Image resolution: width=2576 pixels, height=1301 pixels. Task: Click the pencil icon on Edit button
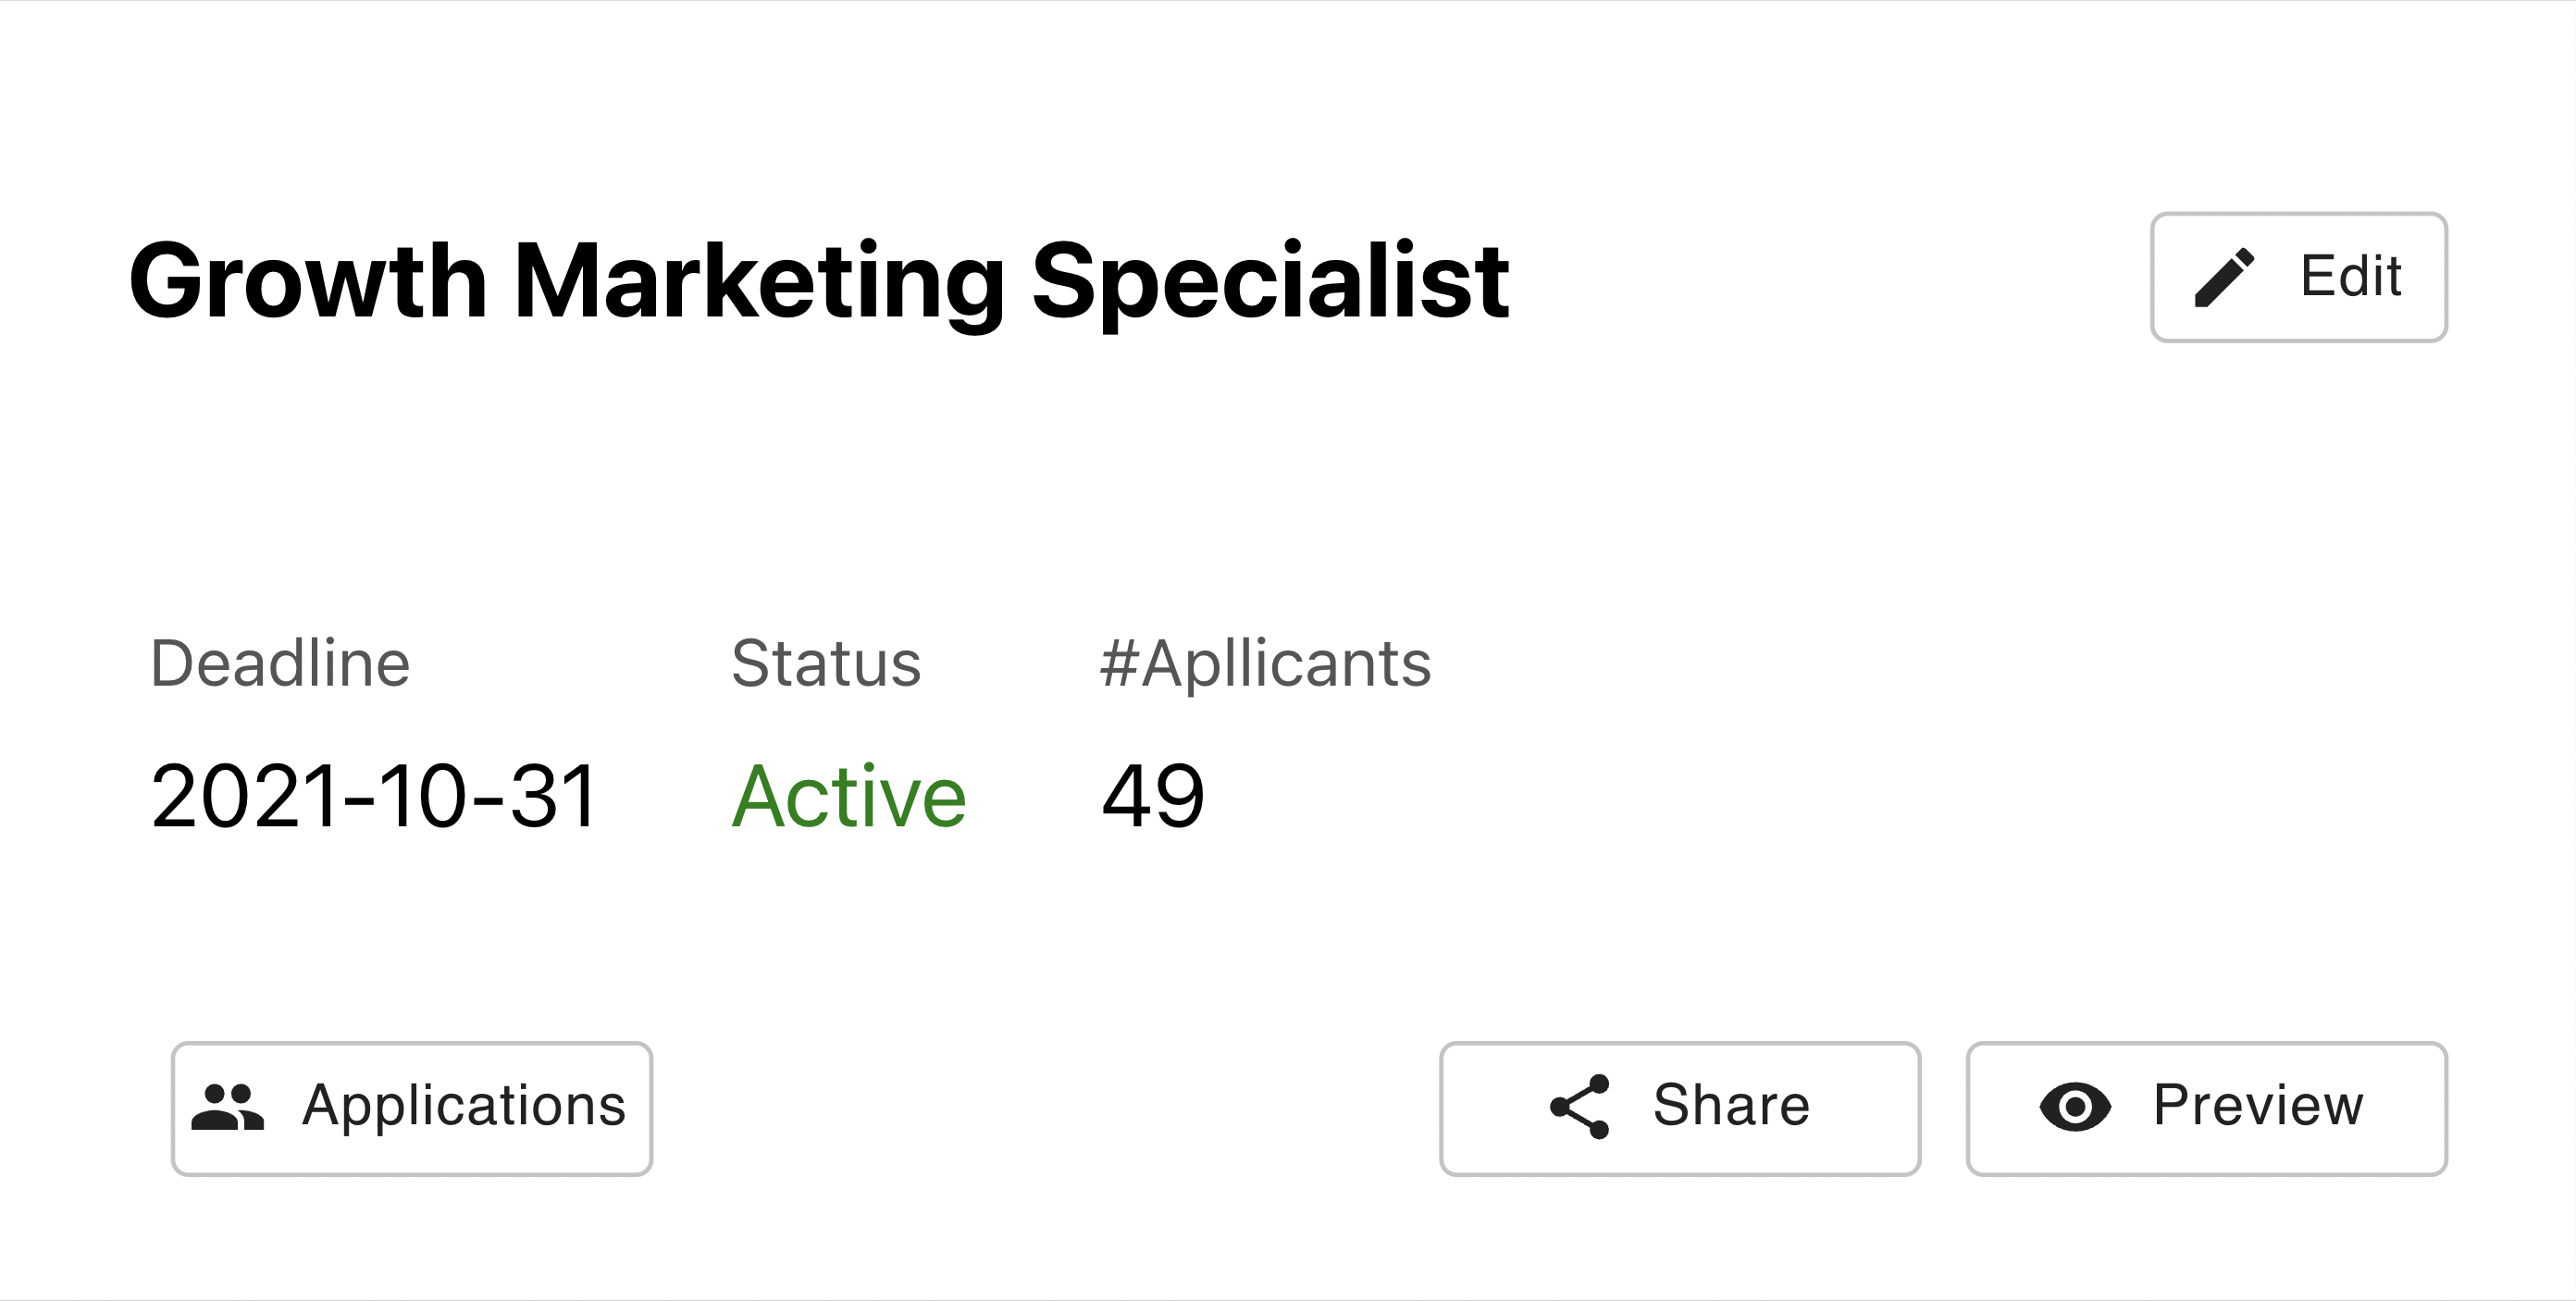click(x=2224, y=277)
